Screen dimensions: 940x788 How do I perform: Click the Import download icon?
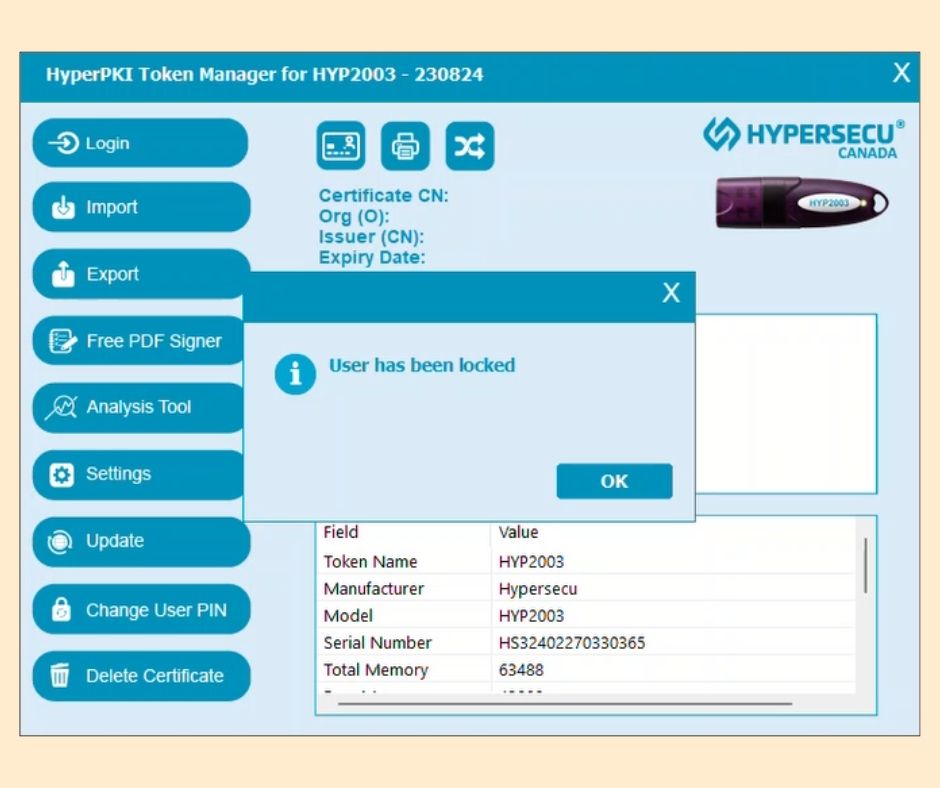[63, 207]
